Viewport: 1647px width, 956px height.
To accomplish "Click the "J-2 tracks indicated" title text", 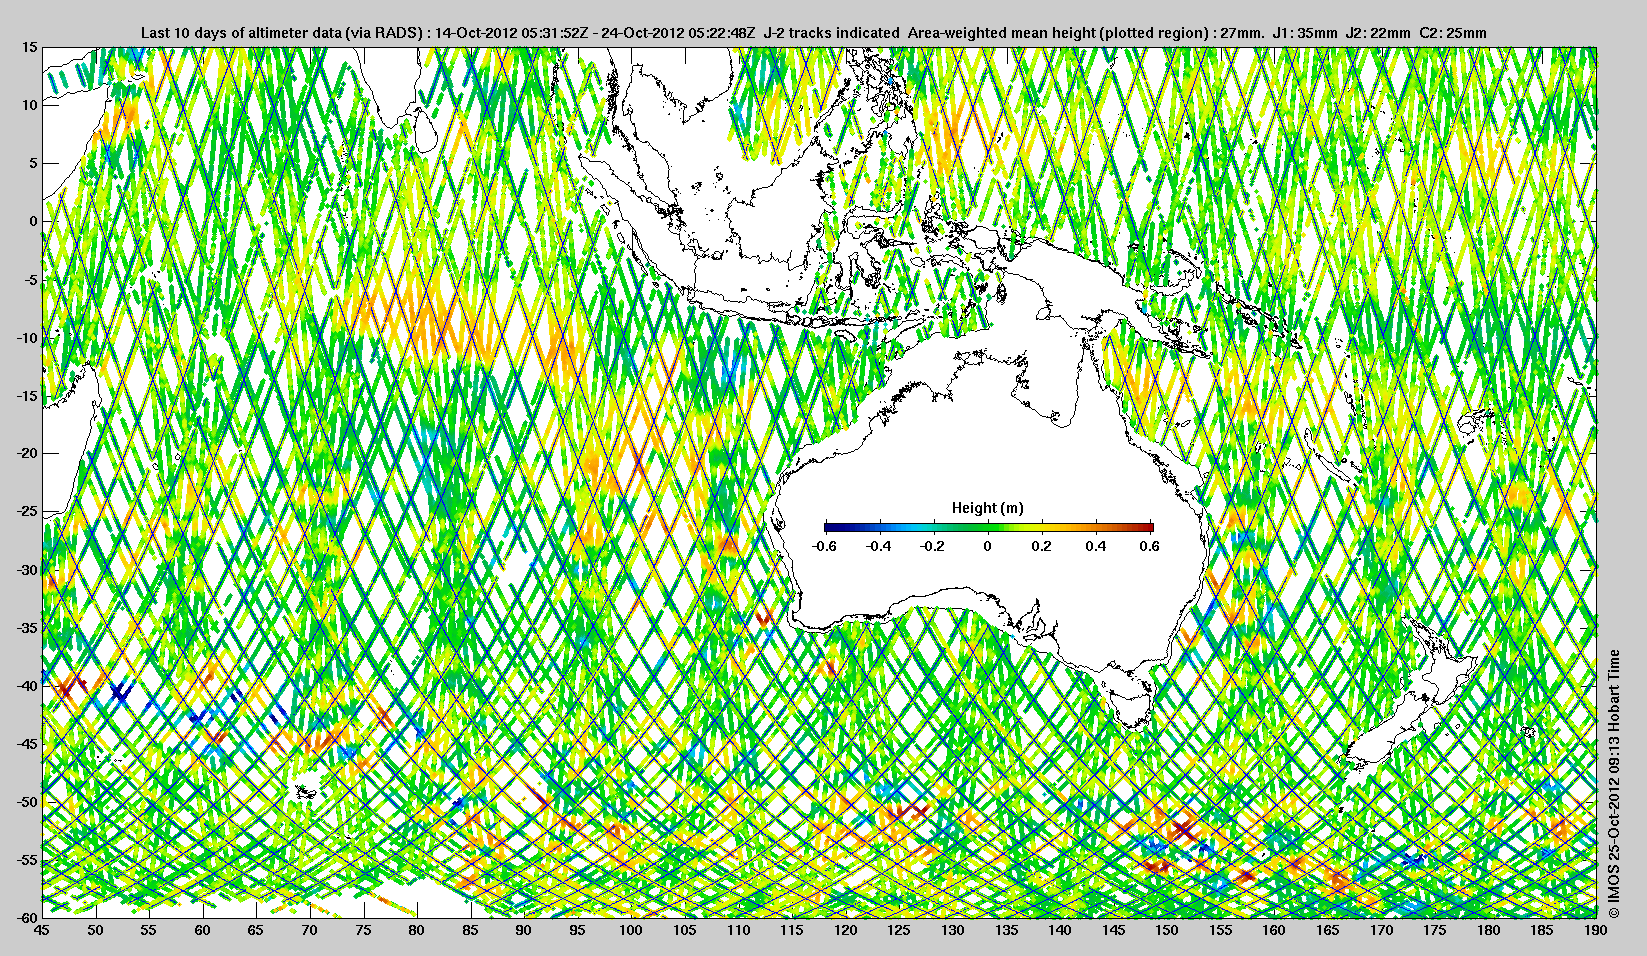I will [x=831, y=33].
